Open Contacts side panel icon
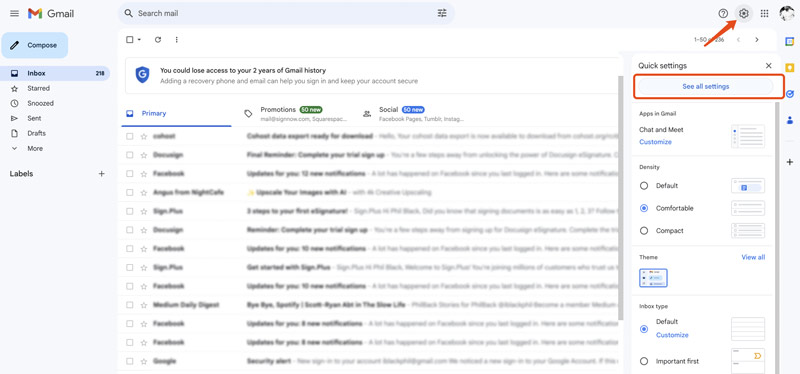 [790, 120]
